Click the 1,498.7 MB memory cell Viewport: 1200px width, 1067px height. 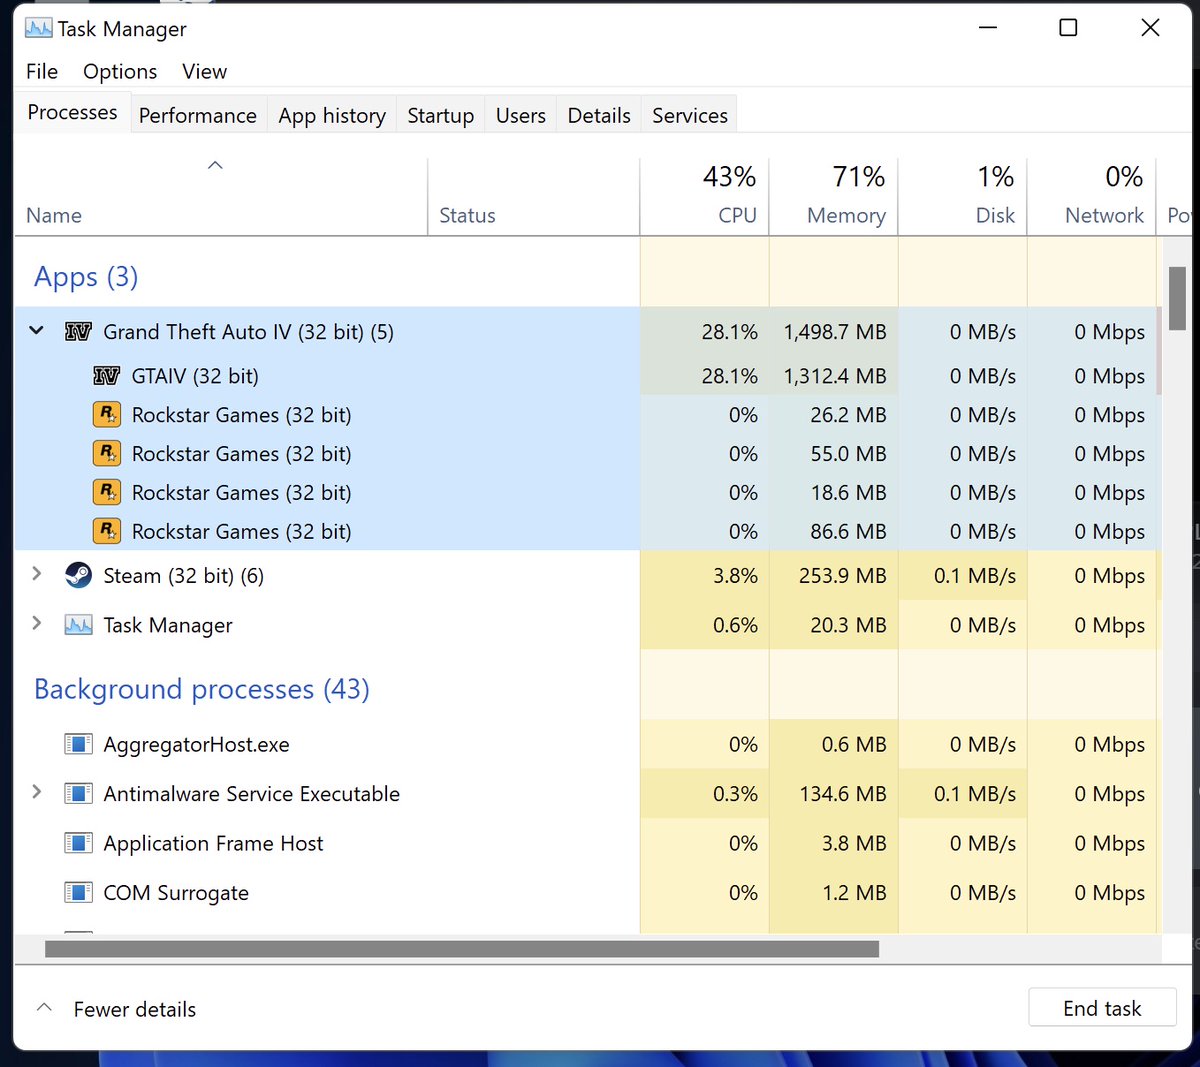[835, 332]
